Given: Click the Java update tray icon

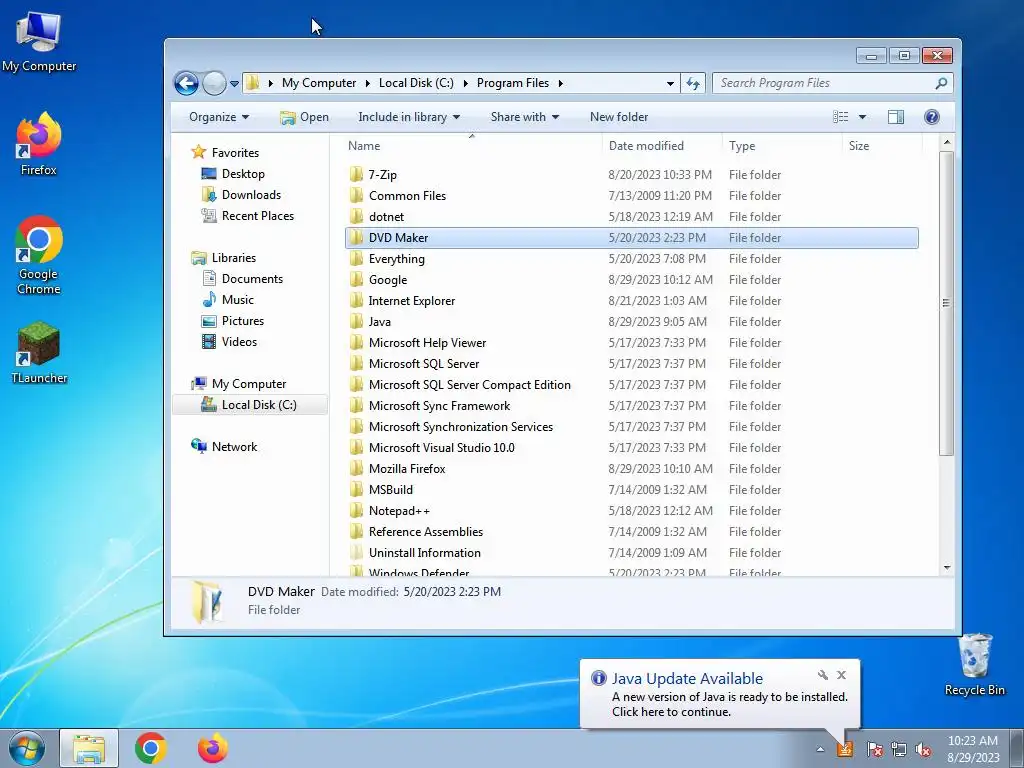Looking at the screenshot, I should (x=844, y=748).
